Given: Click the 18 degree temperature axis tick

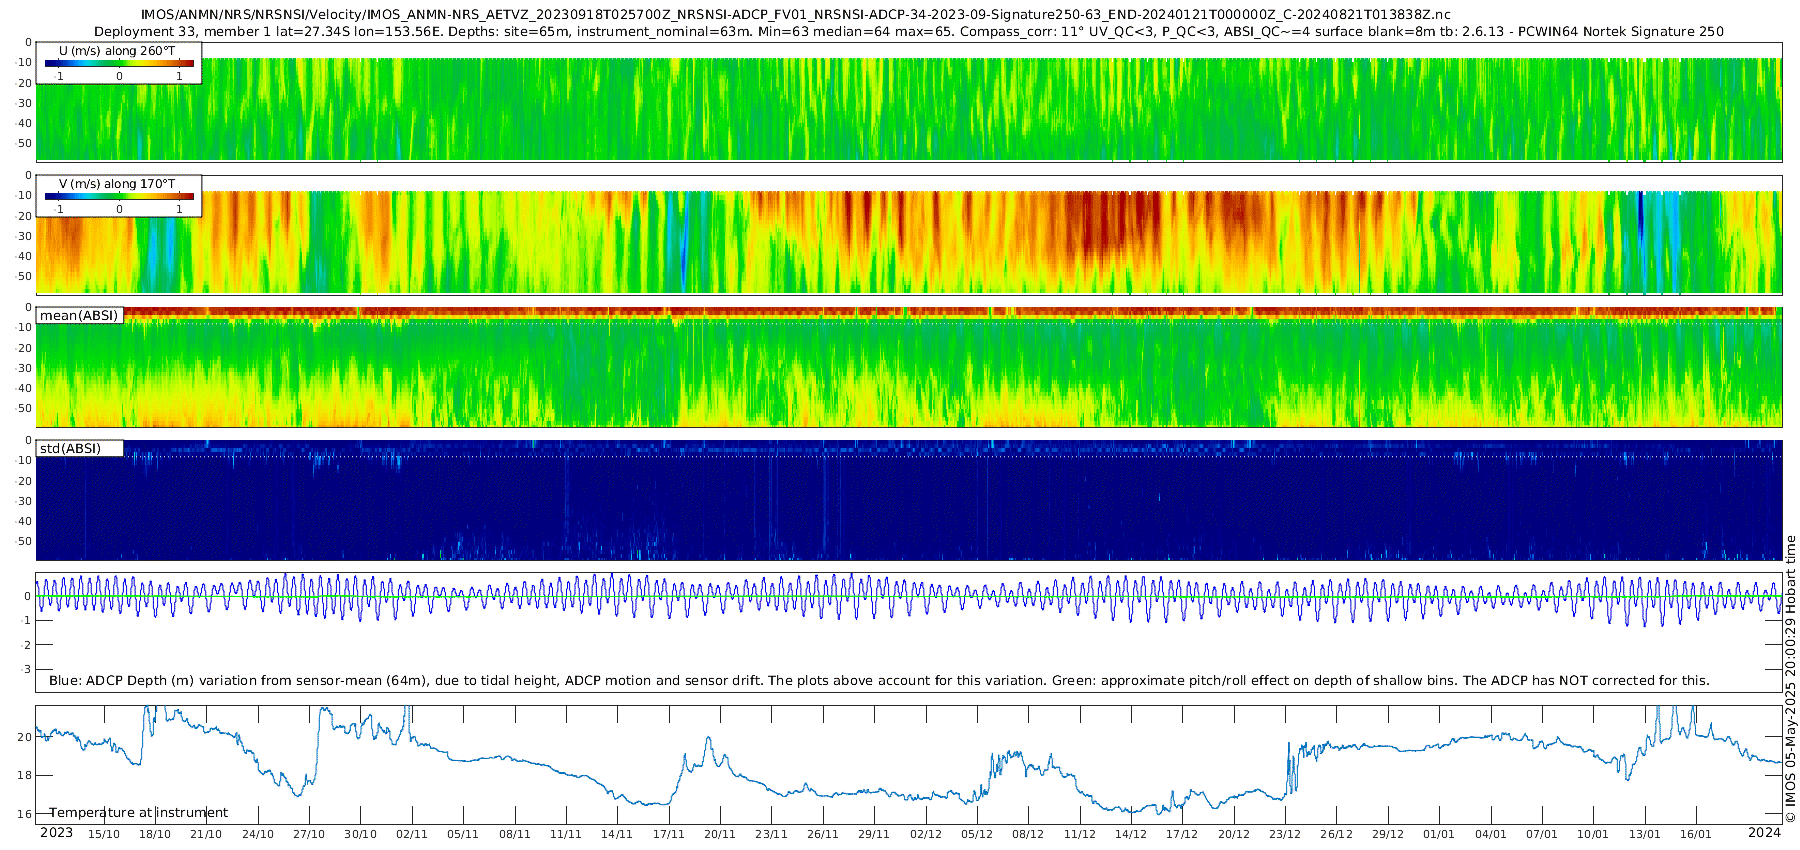Looking at the screenshot, I should pyautogui.click(x=24, y=775).
